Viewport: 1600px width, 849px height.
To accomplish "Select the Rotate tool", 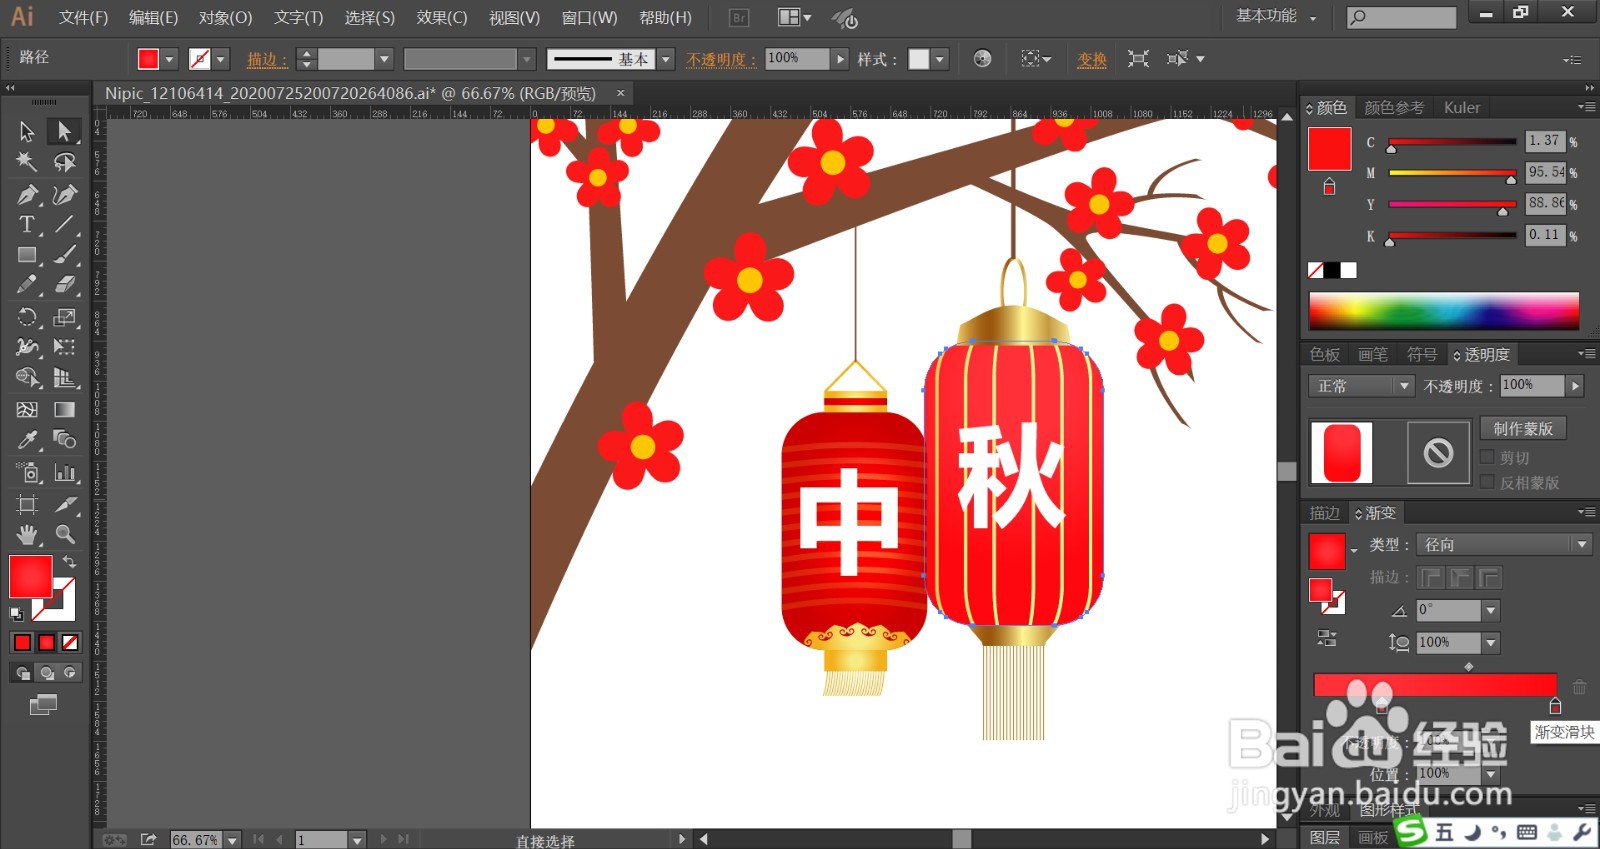I will 27,317.
